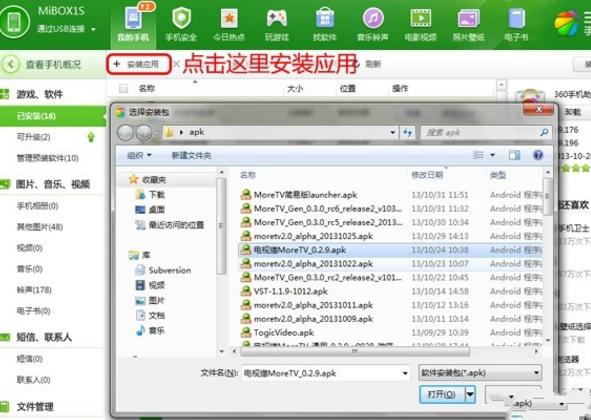Open 联系人(0) in sidebar
The width and height of the screenshot is (591, 420).
click(33, 380)
